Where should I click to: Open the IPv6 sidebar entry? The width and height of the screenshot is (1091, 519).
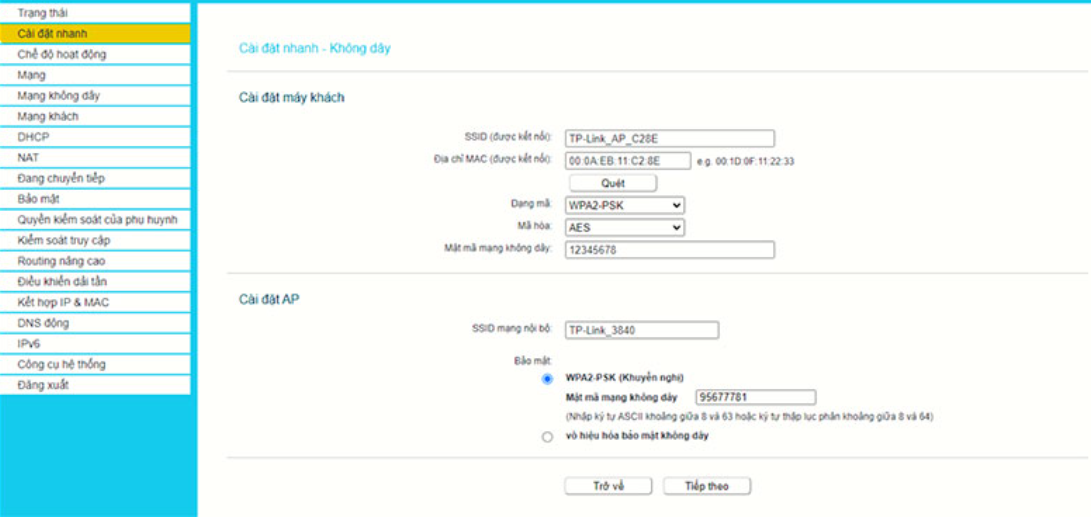click(x=95, y=344)
